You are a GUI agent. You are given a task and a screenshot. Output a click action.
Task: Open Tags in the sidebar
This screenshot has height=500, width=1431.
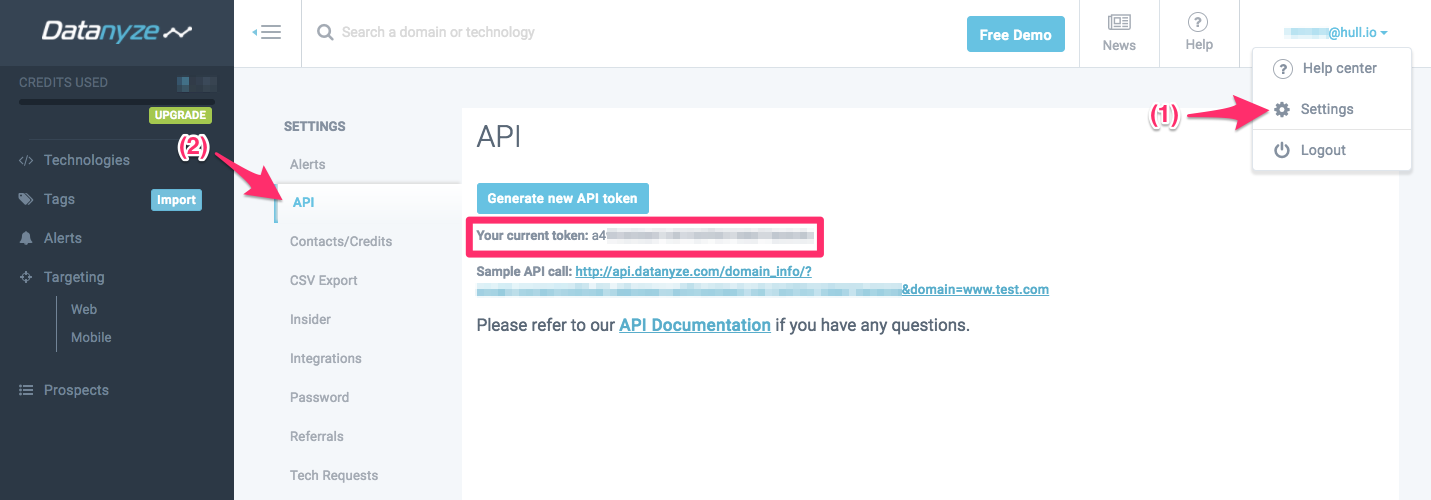point(59,199)
